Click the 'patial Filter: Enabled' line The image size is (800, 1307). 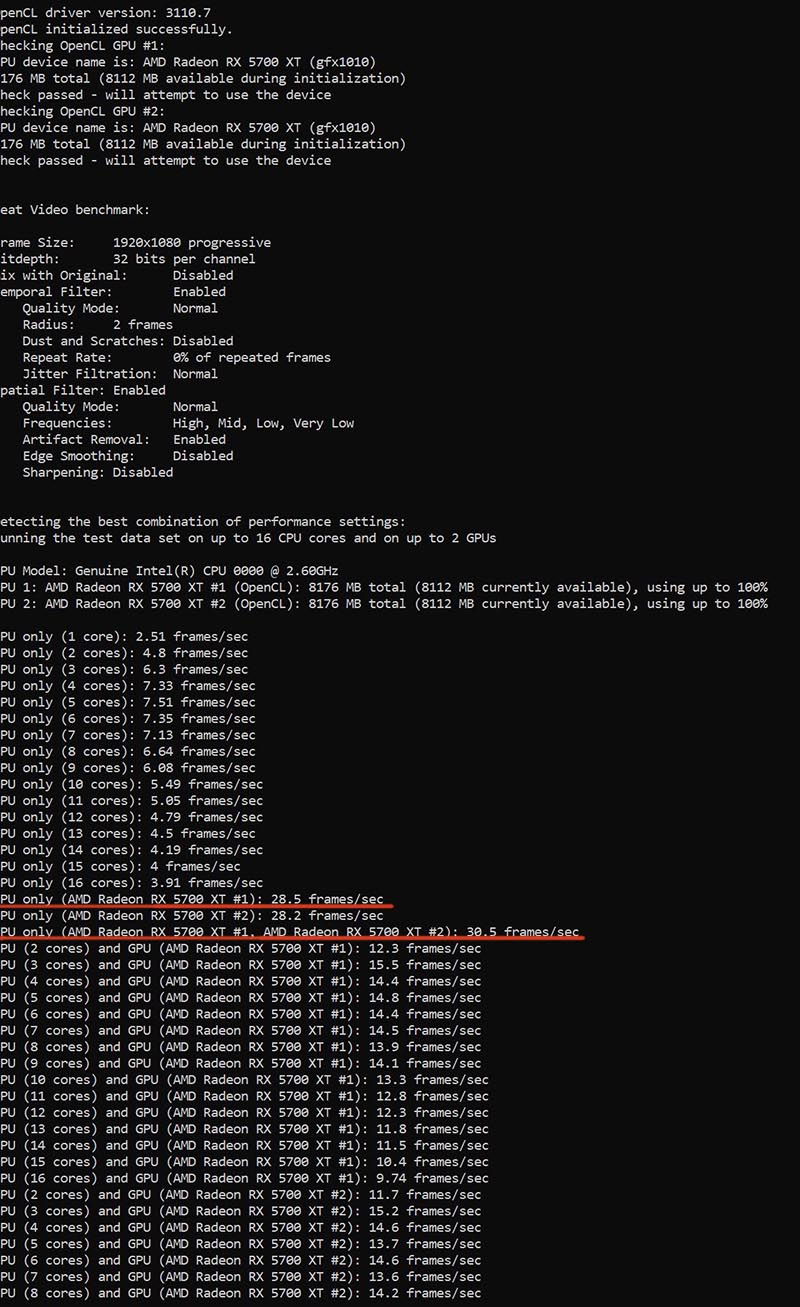click(83, 390)
